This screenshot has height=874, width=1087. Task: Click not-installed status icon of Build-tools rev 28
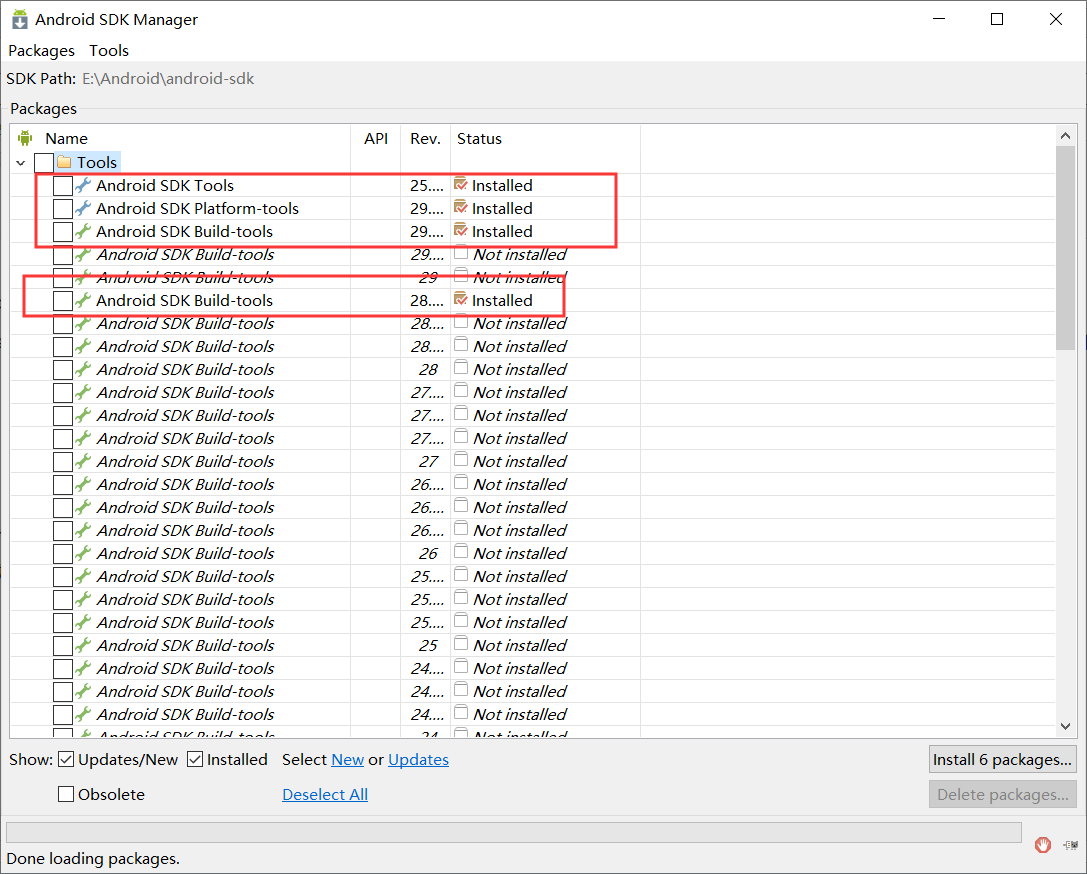pyautogui.click(x=460, y=368)
